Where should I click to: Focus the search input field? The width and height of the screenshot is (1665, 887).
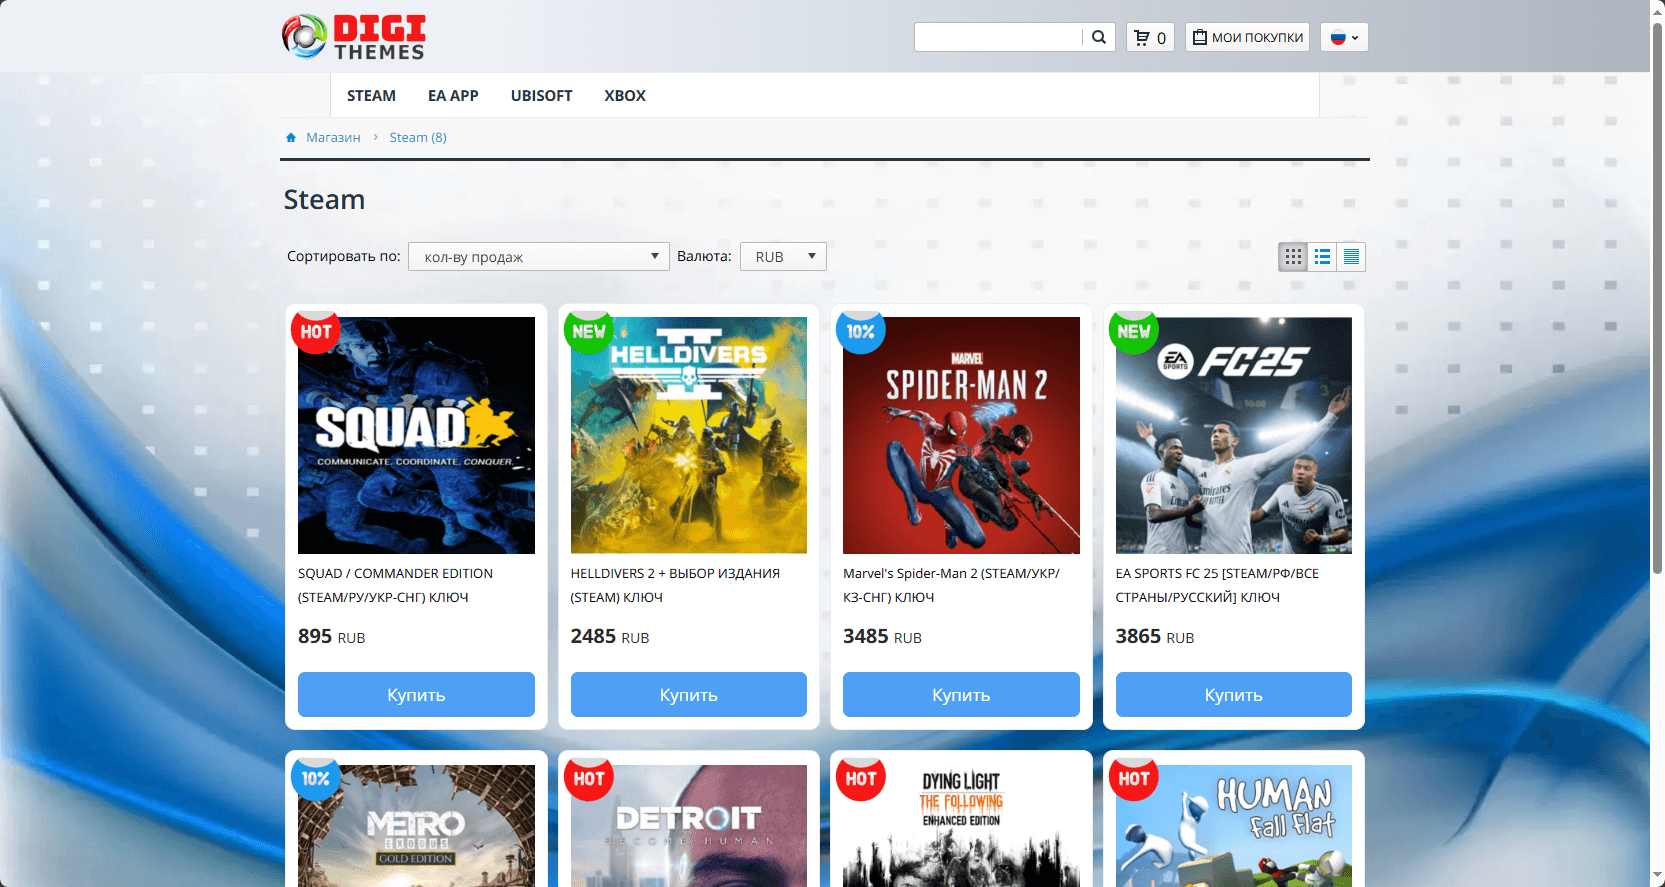pyautogui.click(x=998, y=37)
